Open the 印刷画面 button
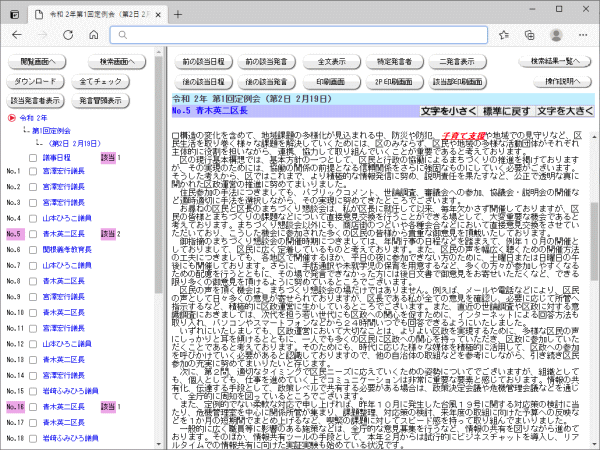Screen dimensions: 600x450 (331, 82)
